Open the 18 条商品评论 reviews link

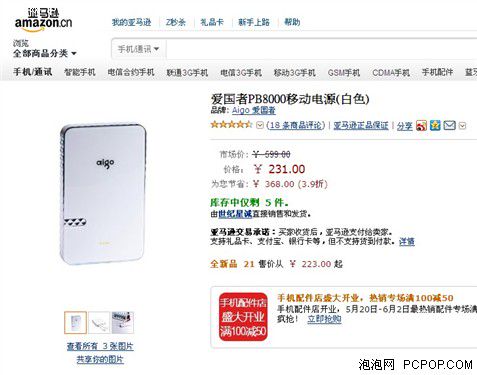pyautogui.click(x=296, y=125)
